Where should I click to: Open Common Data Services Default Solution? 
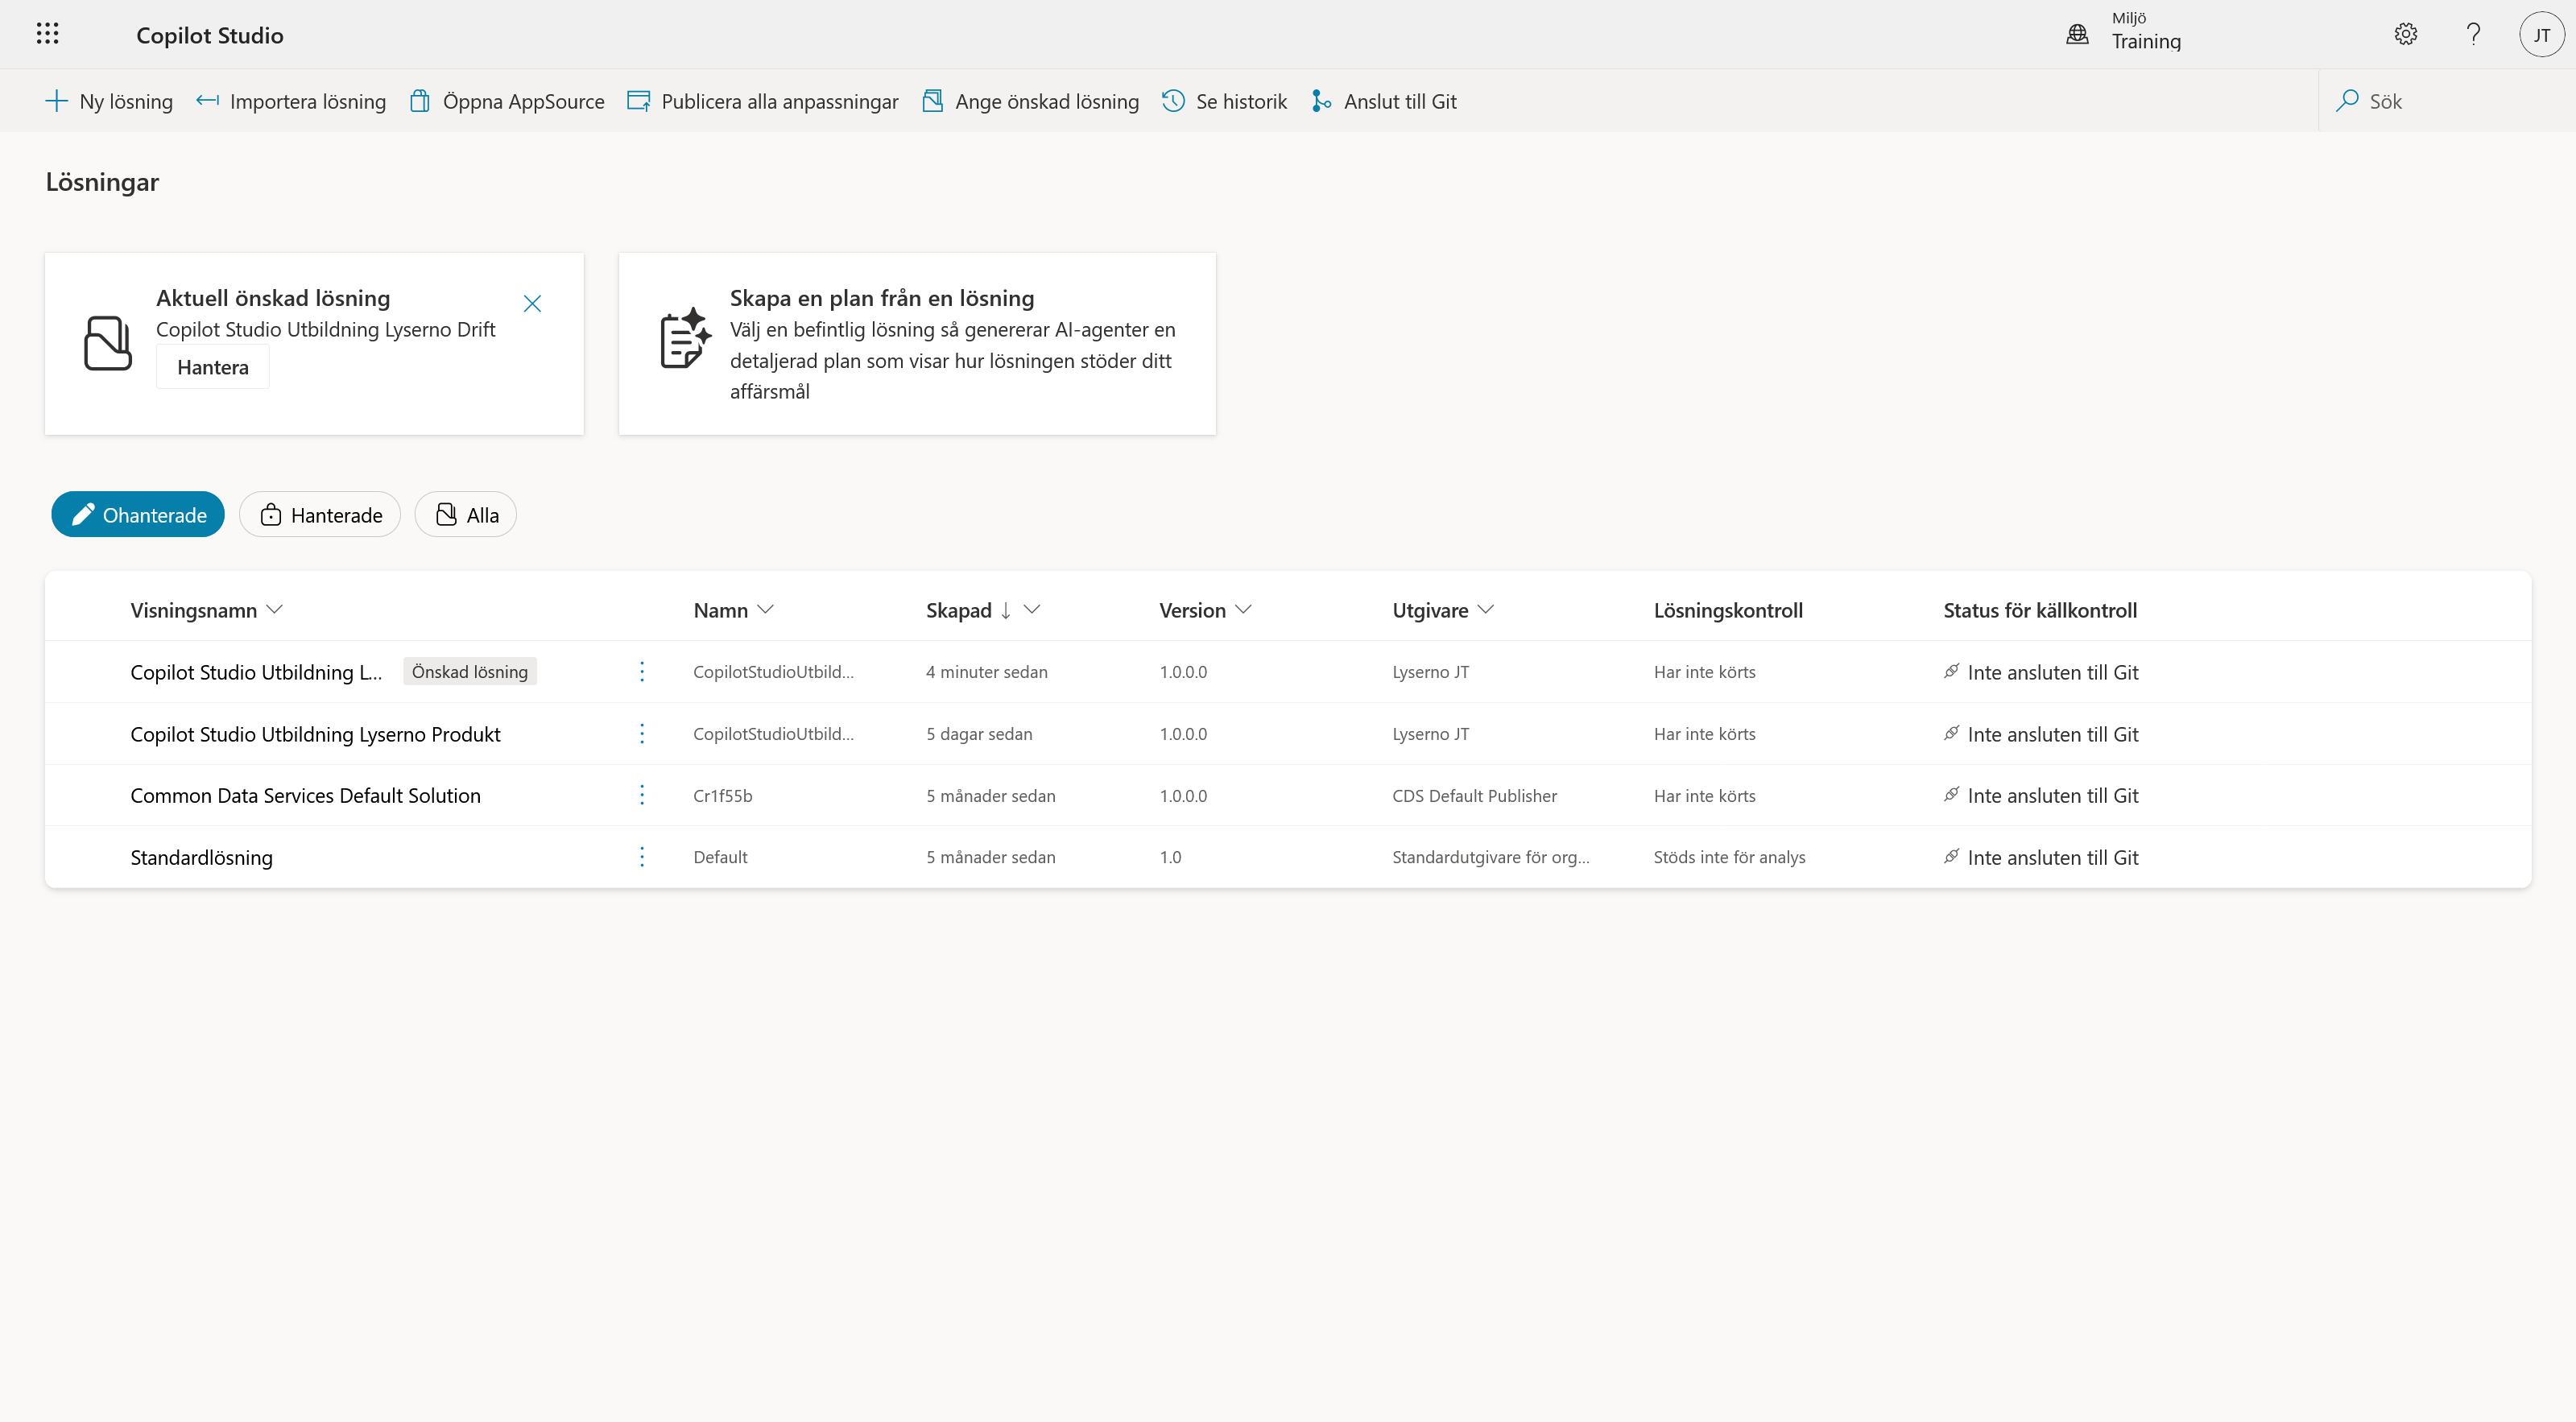click(x=305, y=795)
